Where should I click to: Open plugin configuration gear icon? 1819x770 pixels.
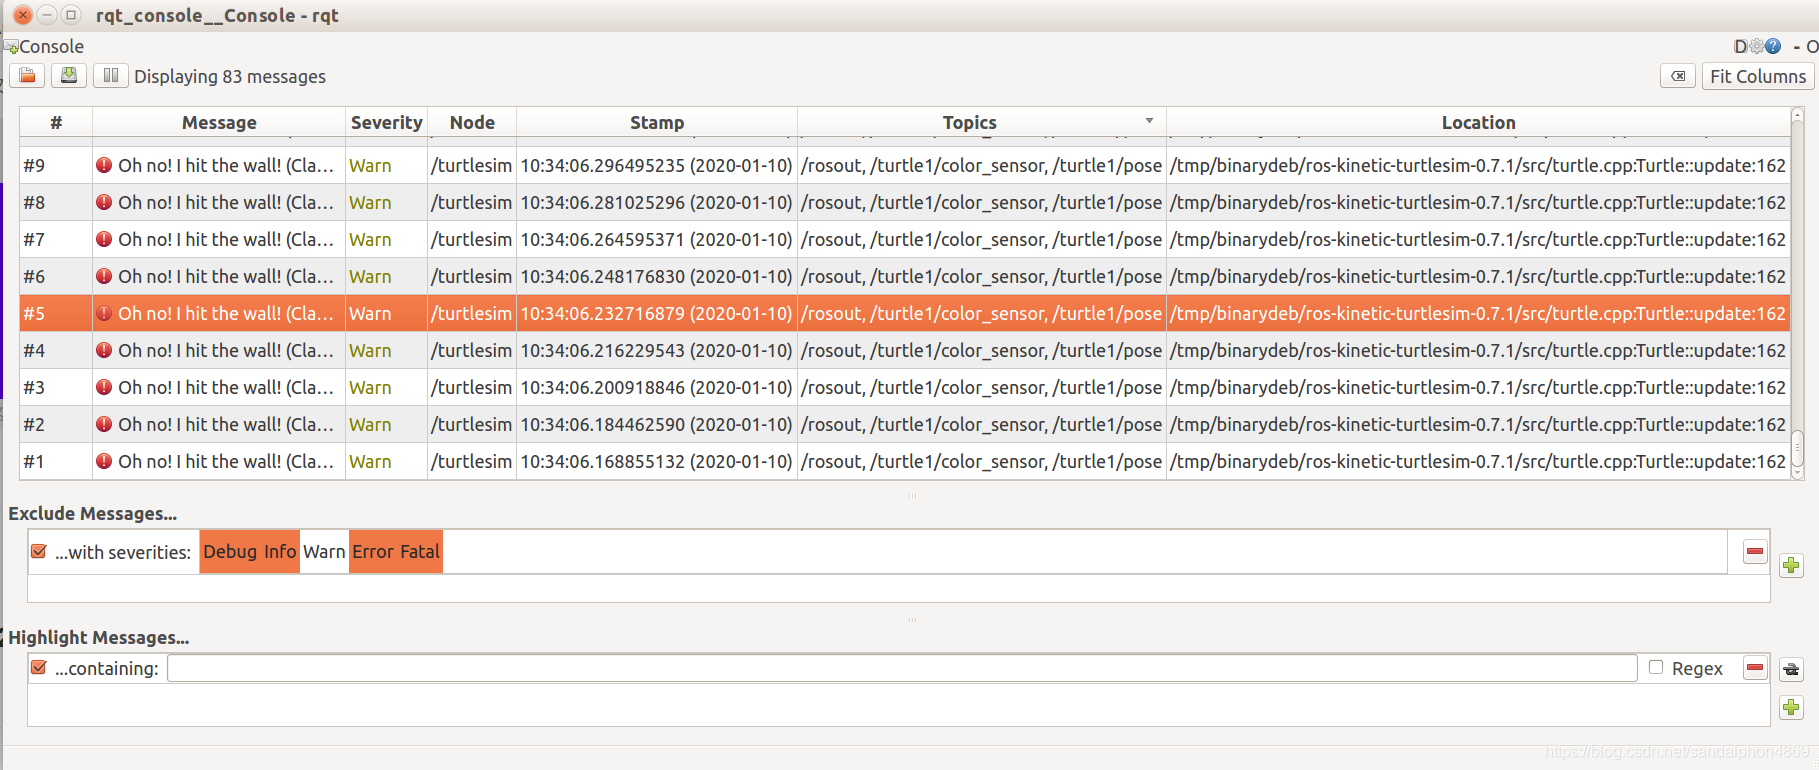pos(1757,46)
